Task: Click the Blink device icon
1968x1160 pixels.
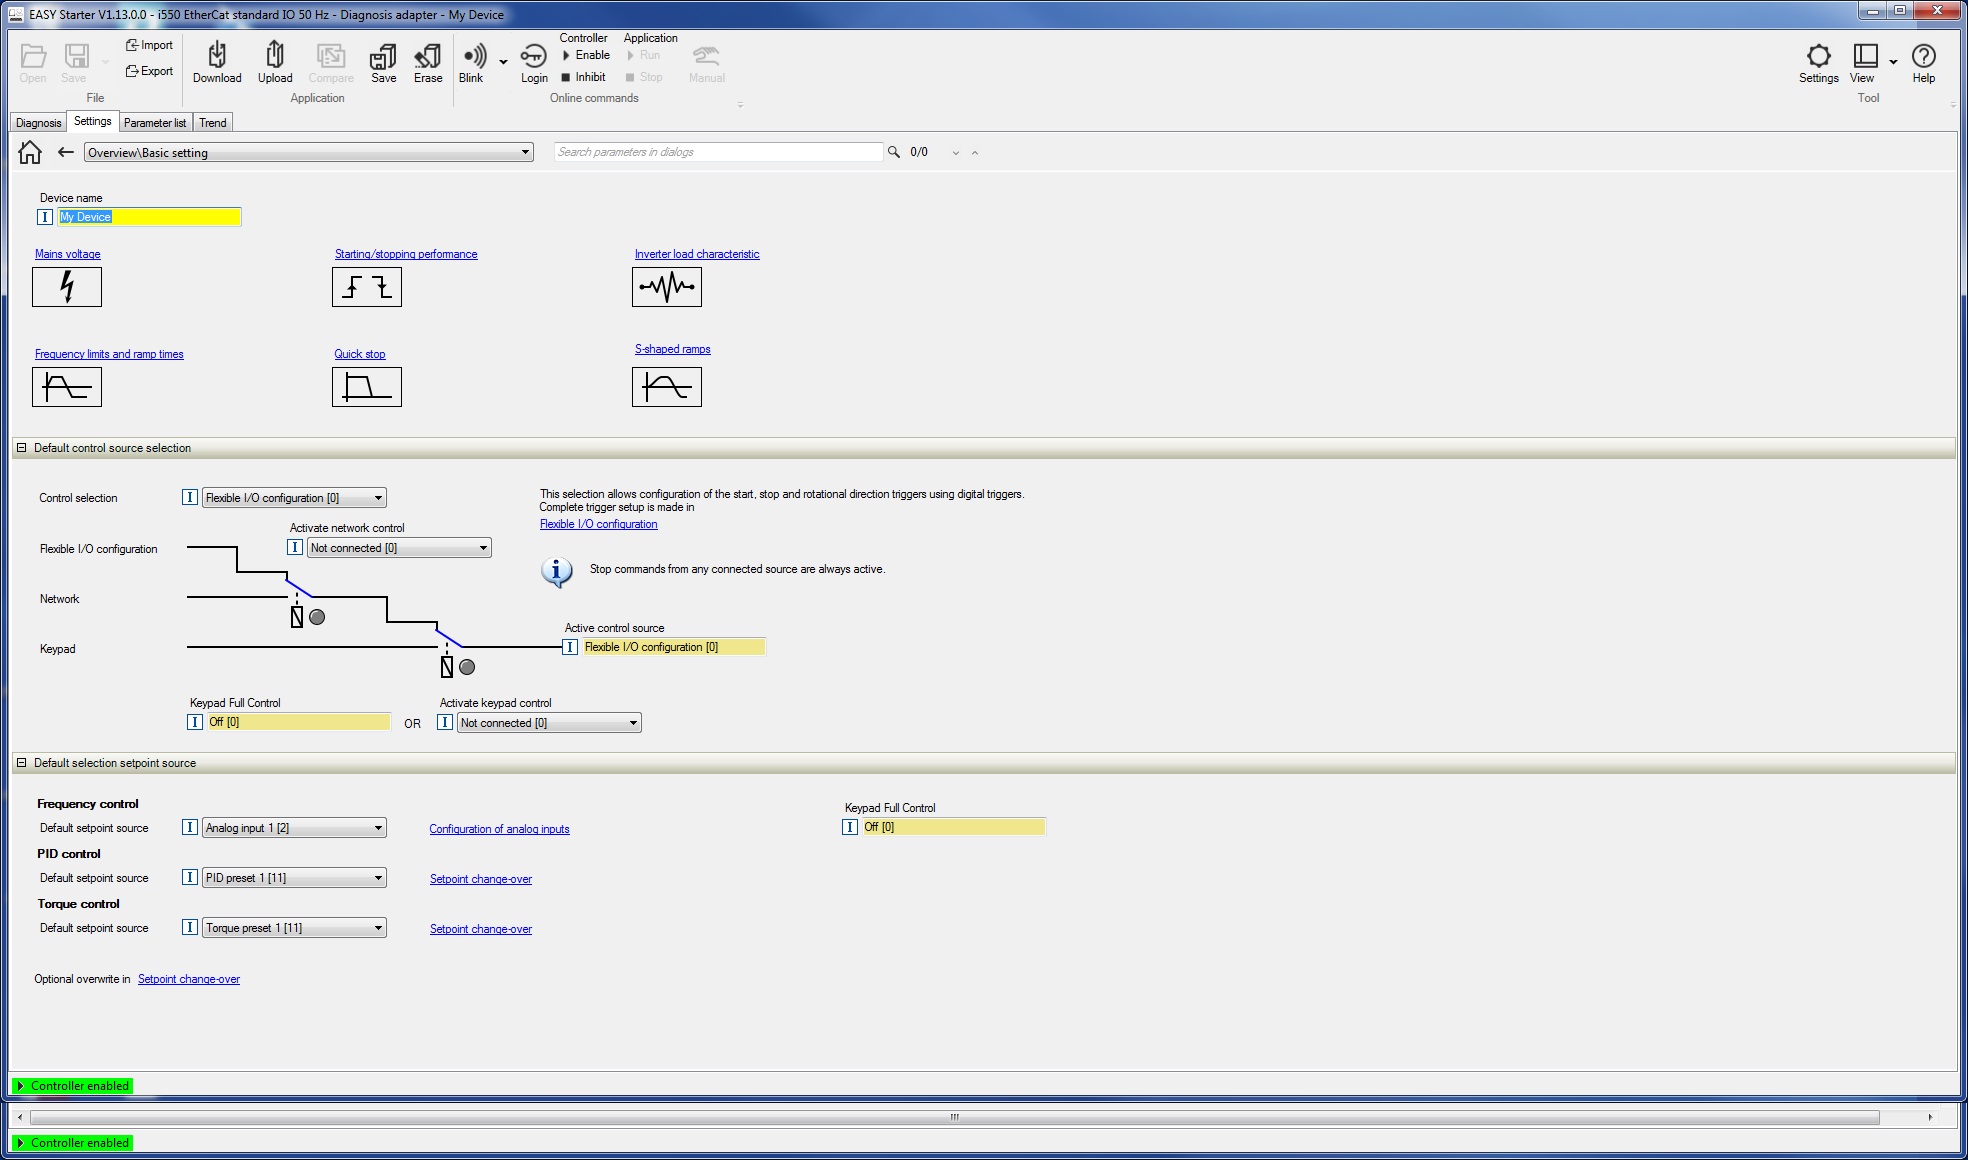Action: point(471,62)
